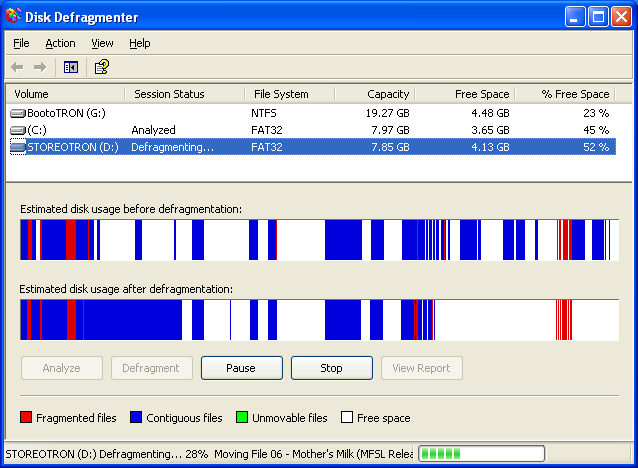Click the defragmentation progress bar in status bar
638x468 pixels.
(x=481, y=454)
